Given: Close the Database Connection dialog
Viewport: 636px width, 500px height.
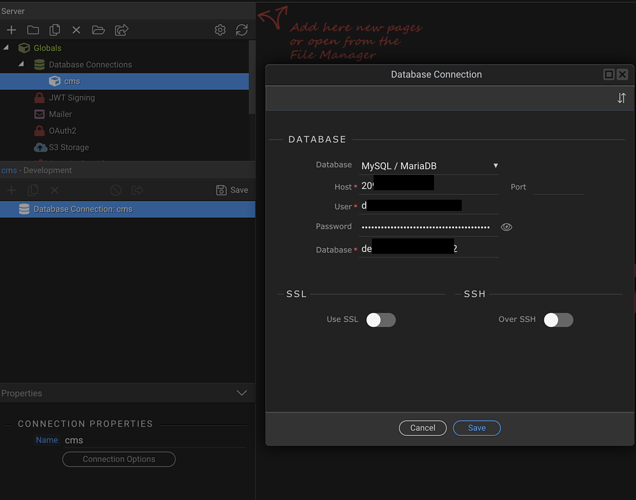Looking at the screenshot, I should point(622,74).
